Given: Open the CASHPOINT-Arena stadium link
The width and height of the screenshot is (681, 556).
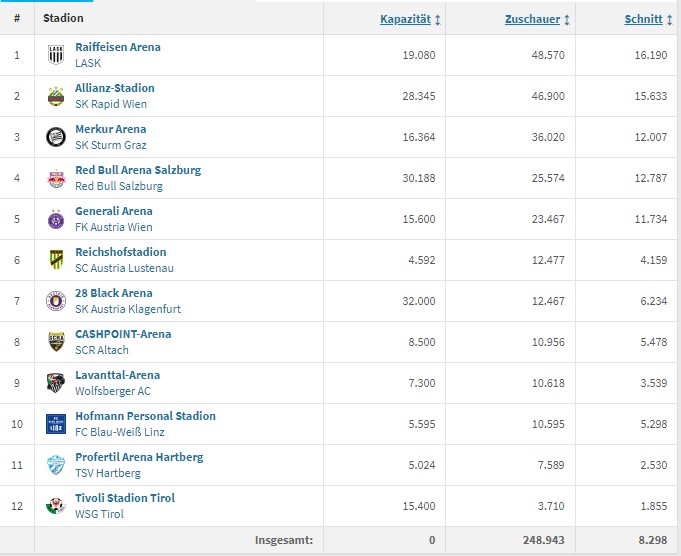Looking at the screenshot, I should click(123, 334).
